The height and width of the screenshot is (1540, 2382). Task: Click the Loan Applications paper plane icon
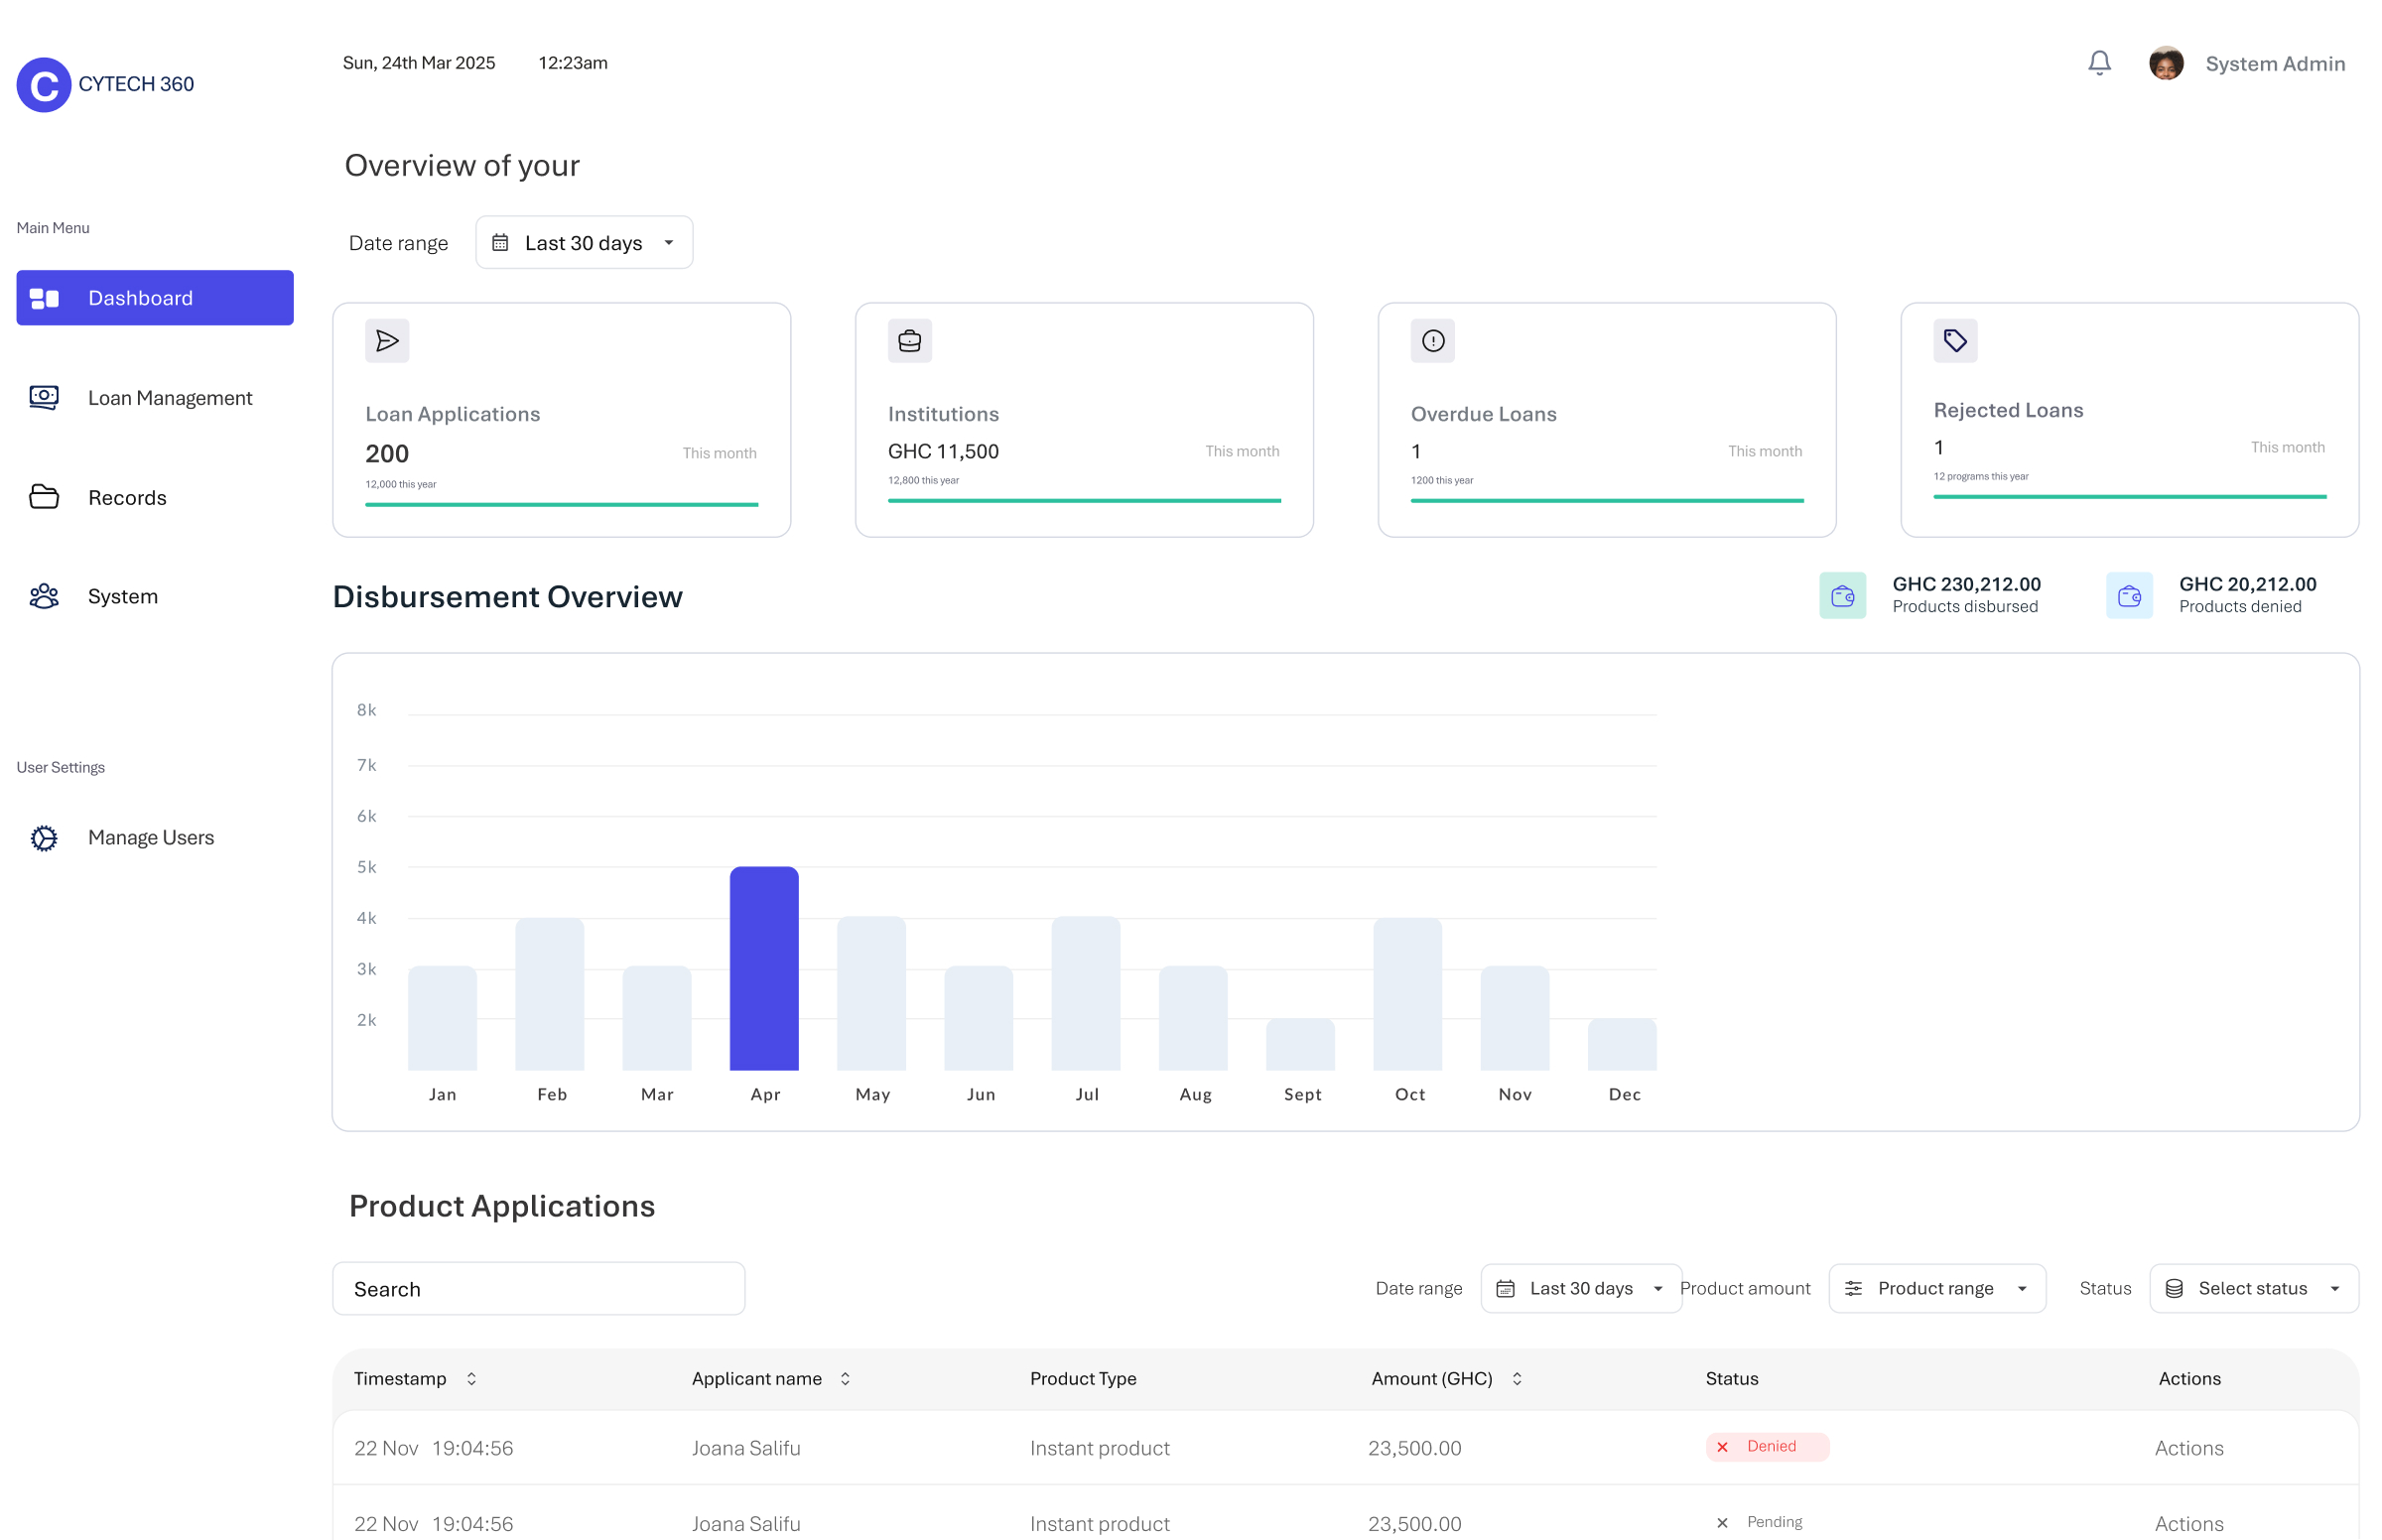click(387, 341)
